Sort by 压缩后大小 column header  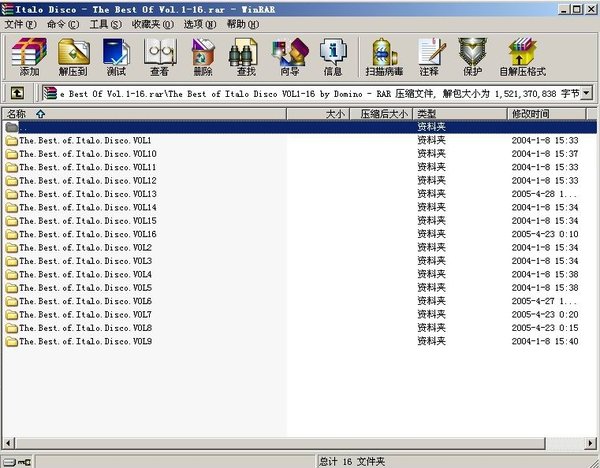tap(382, 114)
